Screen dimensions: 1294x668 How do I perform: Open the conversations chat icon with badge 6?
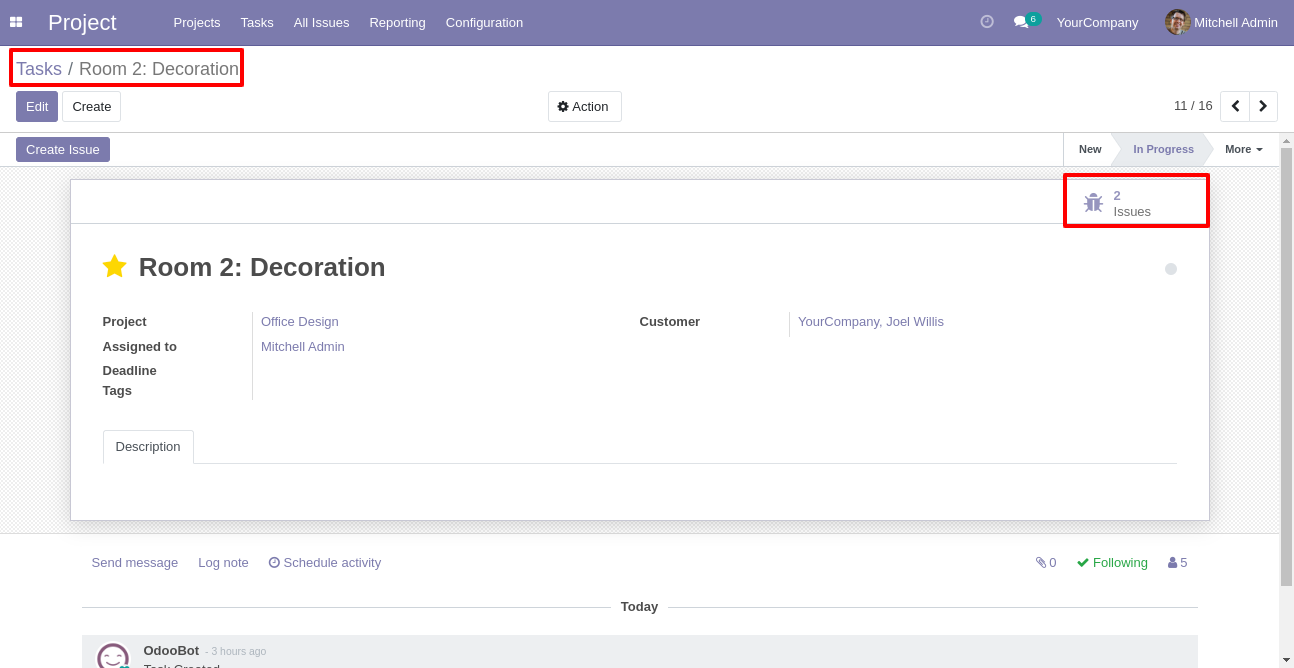[x=1026, y=21]
